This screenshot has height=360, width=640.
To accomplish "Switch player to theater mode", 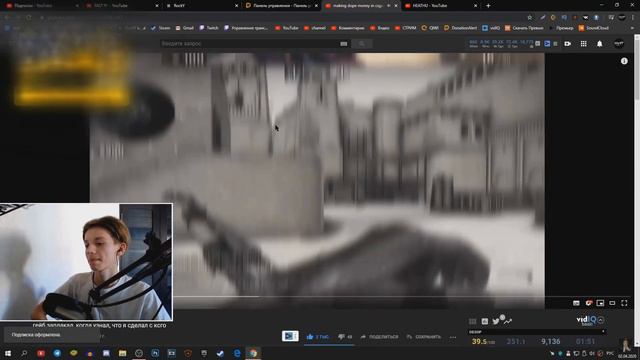I will (612, 303).
